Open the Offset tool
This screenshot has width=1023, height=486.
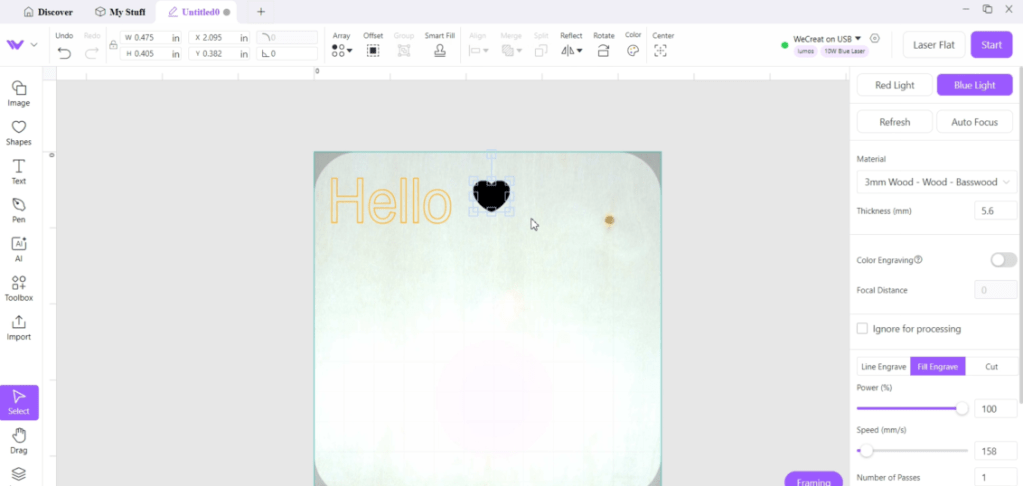373,50
